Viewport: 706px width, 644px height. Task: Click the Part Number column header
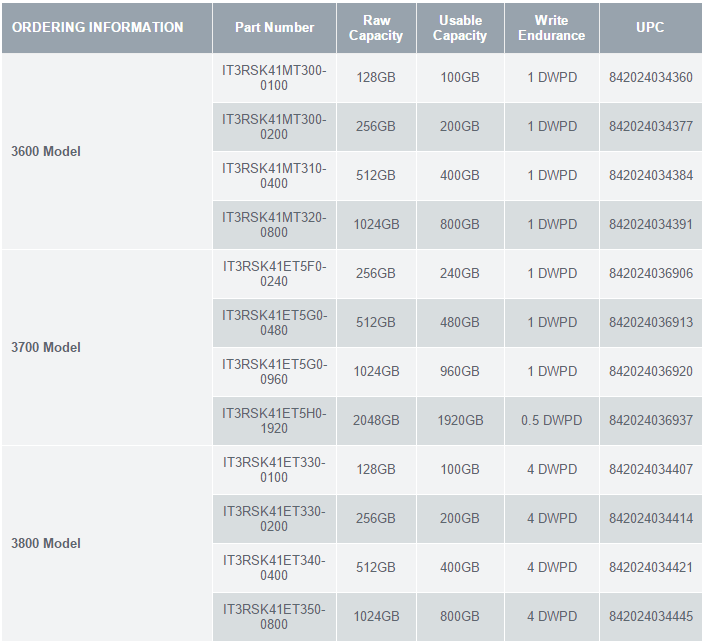pos(274,27)
